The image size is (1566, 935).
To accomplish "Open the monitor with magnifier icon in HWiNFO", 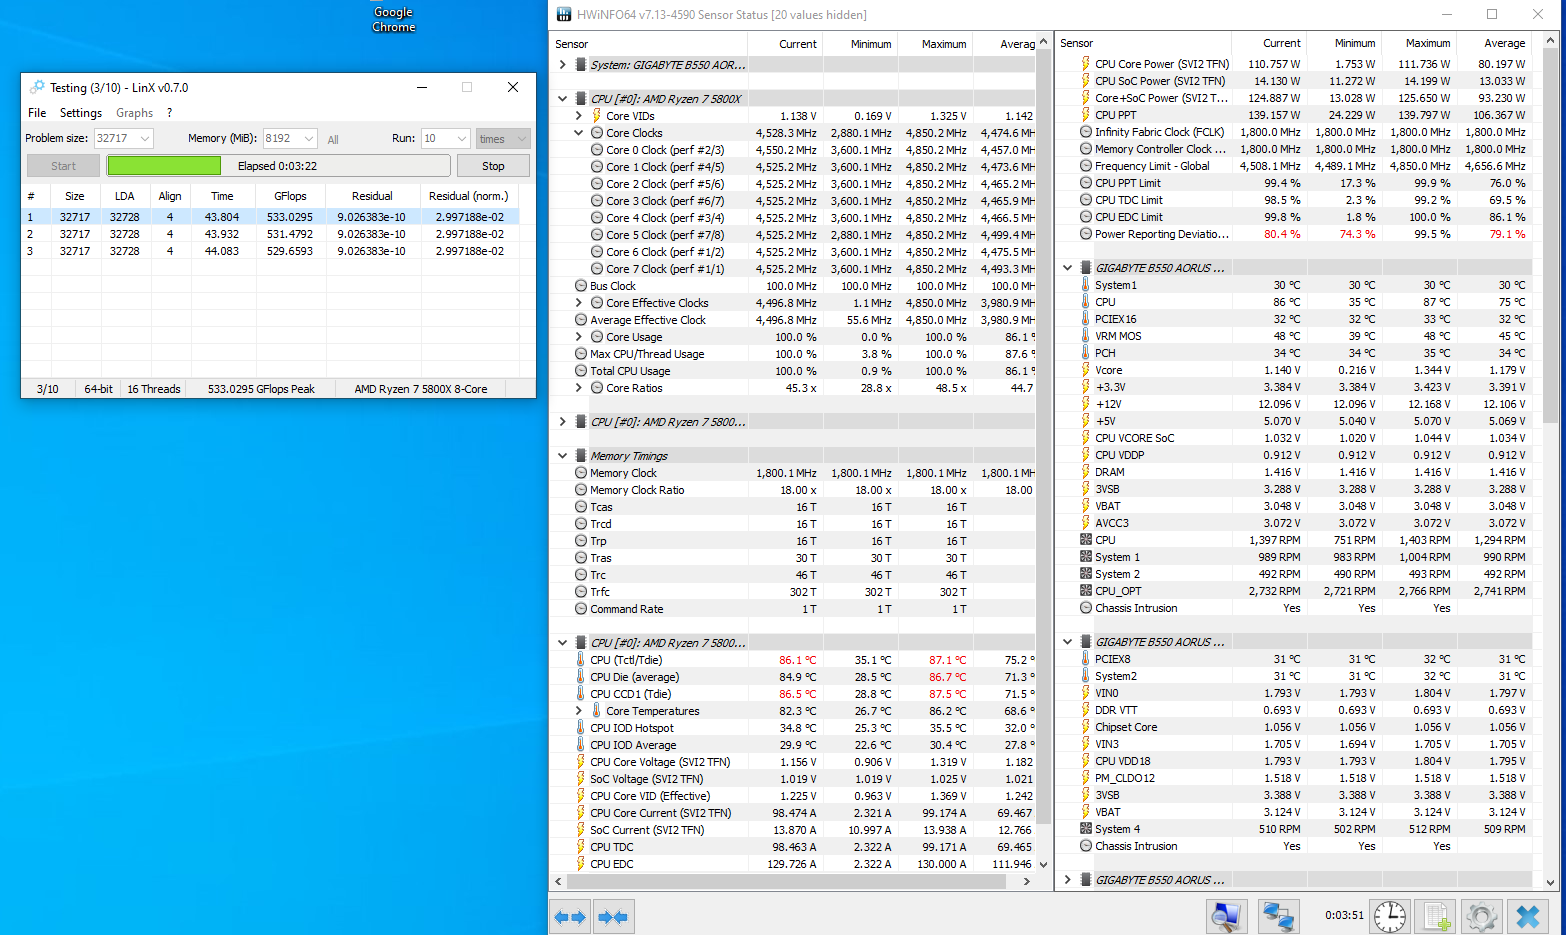I will click(x=1226, y=916).
